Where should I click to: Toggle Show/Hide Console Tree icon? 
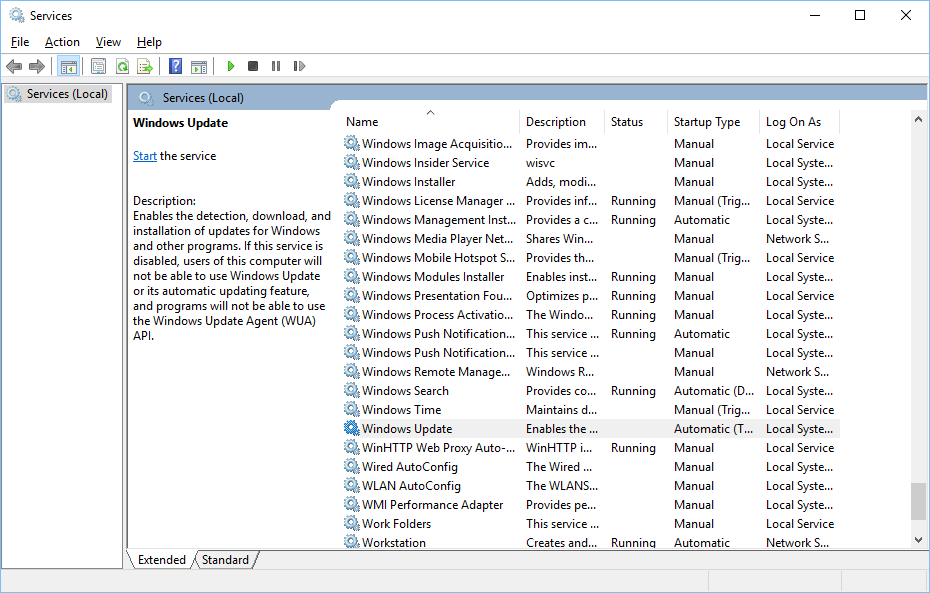pos(69,66)
